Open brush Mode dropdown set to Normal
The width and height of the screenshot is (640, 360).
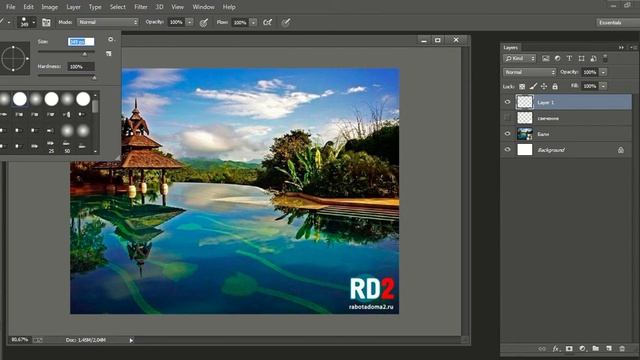point(108,22)
